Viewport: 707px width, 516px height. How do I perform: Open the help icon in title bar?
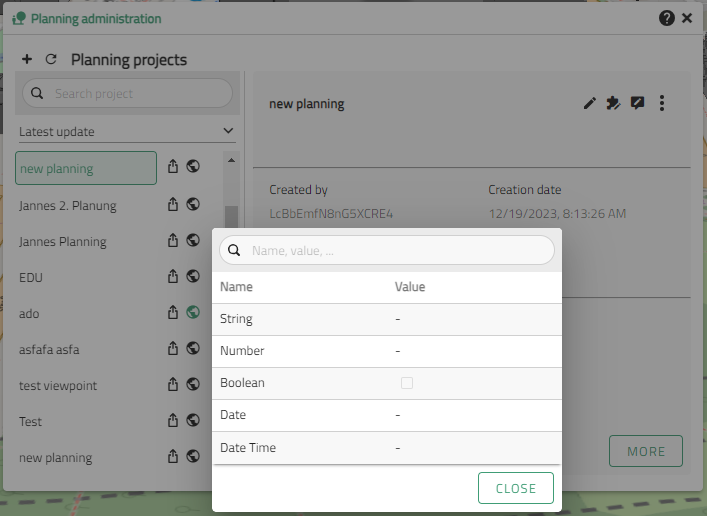pyautogui.click(x=667, y=18)
